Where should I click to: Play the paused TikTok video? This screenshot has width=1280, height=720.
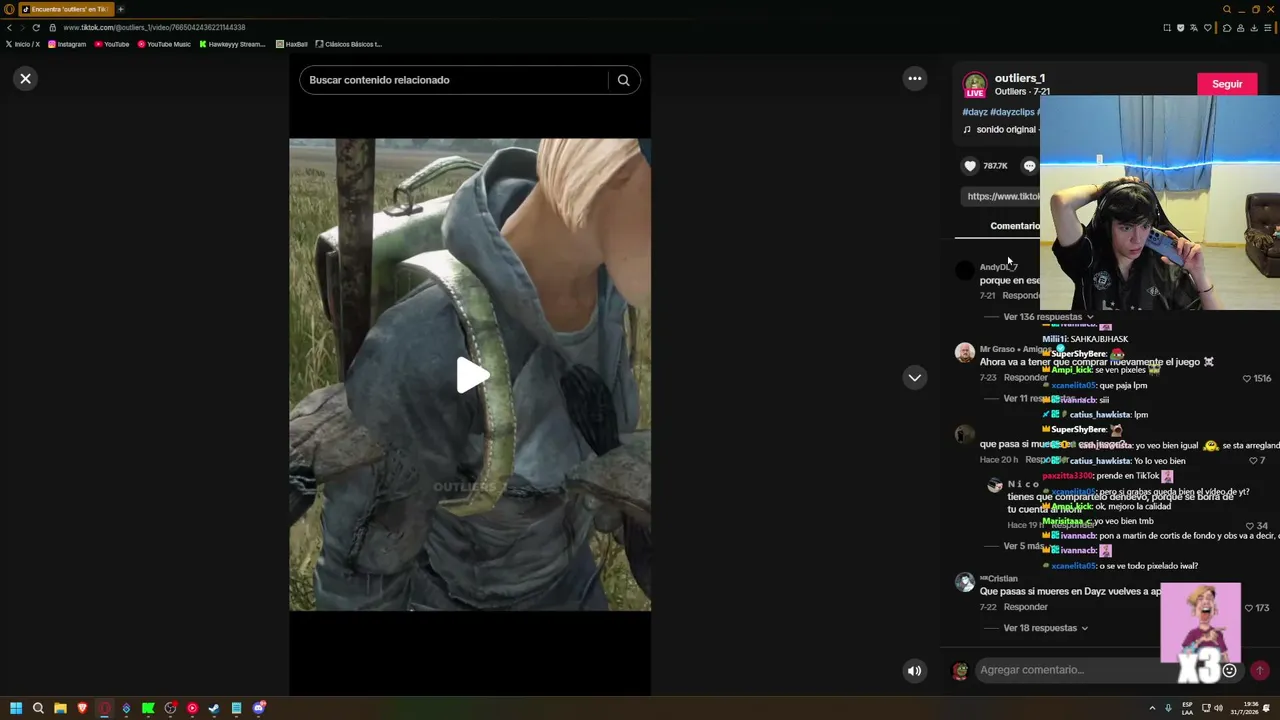(x=471, y=376)
